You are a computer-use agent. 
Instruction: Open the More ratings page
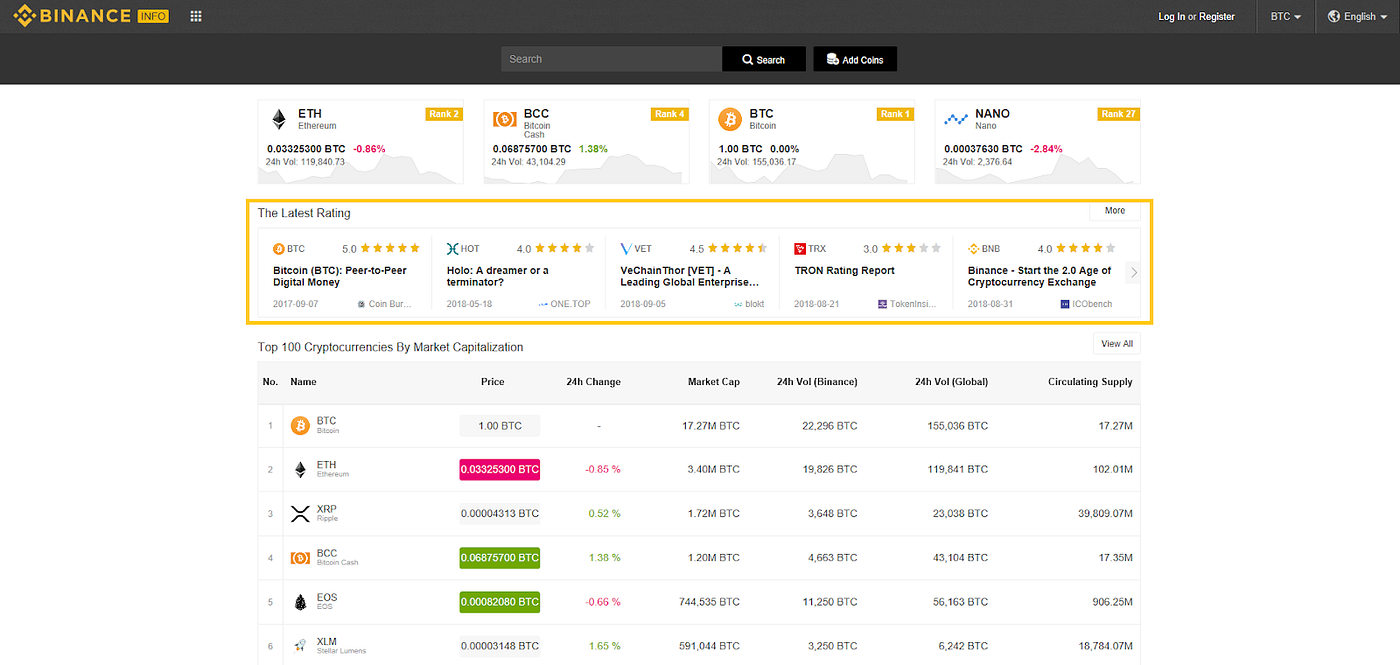click(x=1114, y=210)
